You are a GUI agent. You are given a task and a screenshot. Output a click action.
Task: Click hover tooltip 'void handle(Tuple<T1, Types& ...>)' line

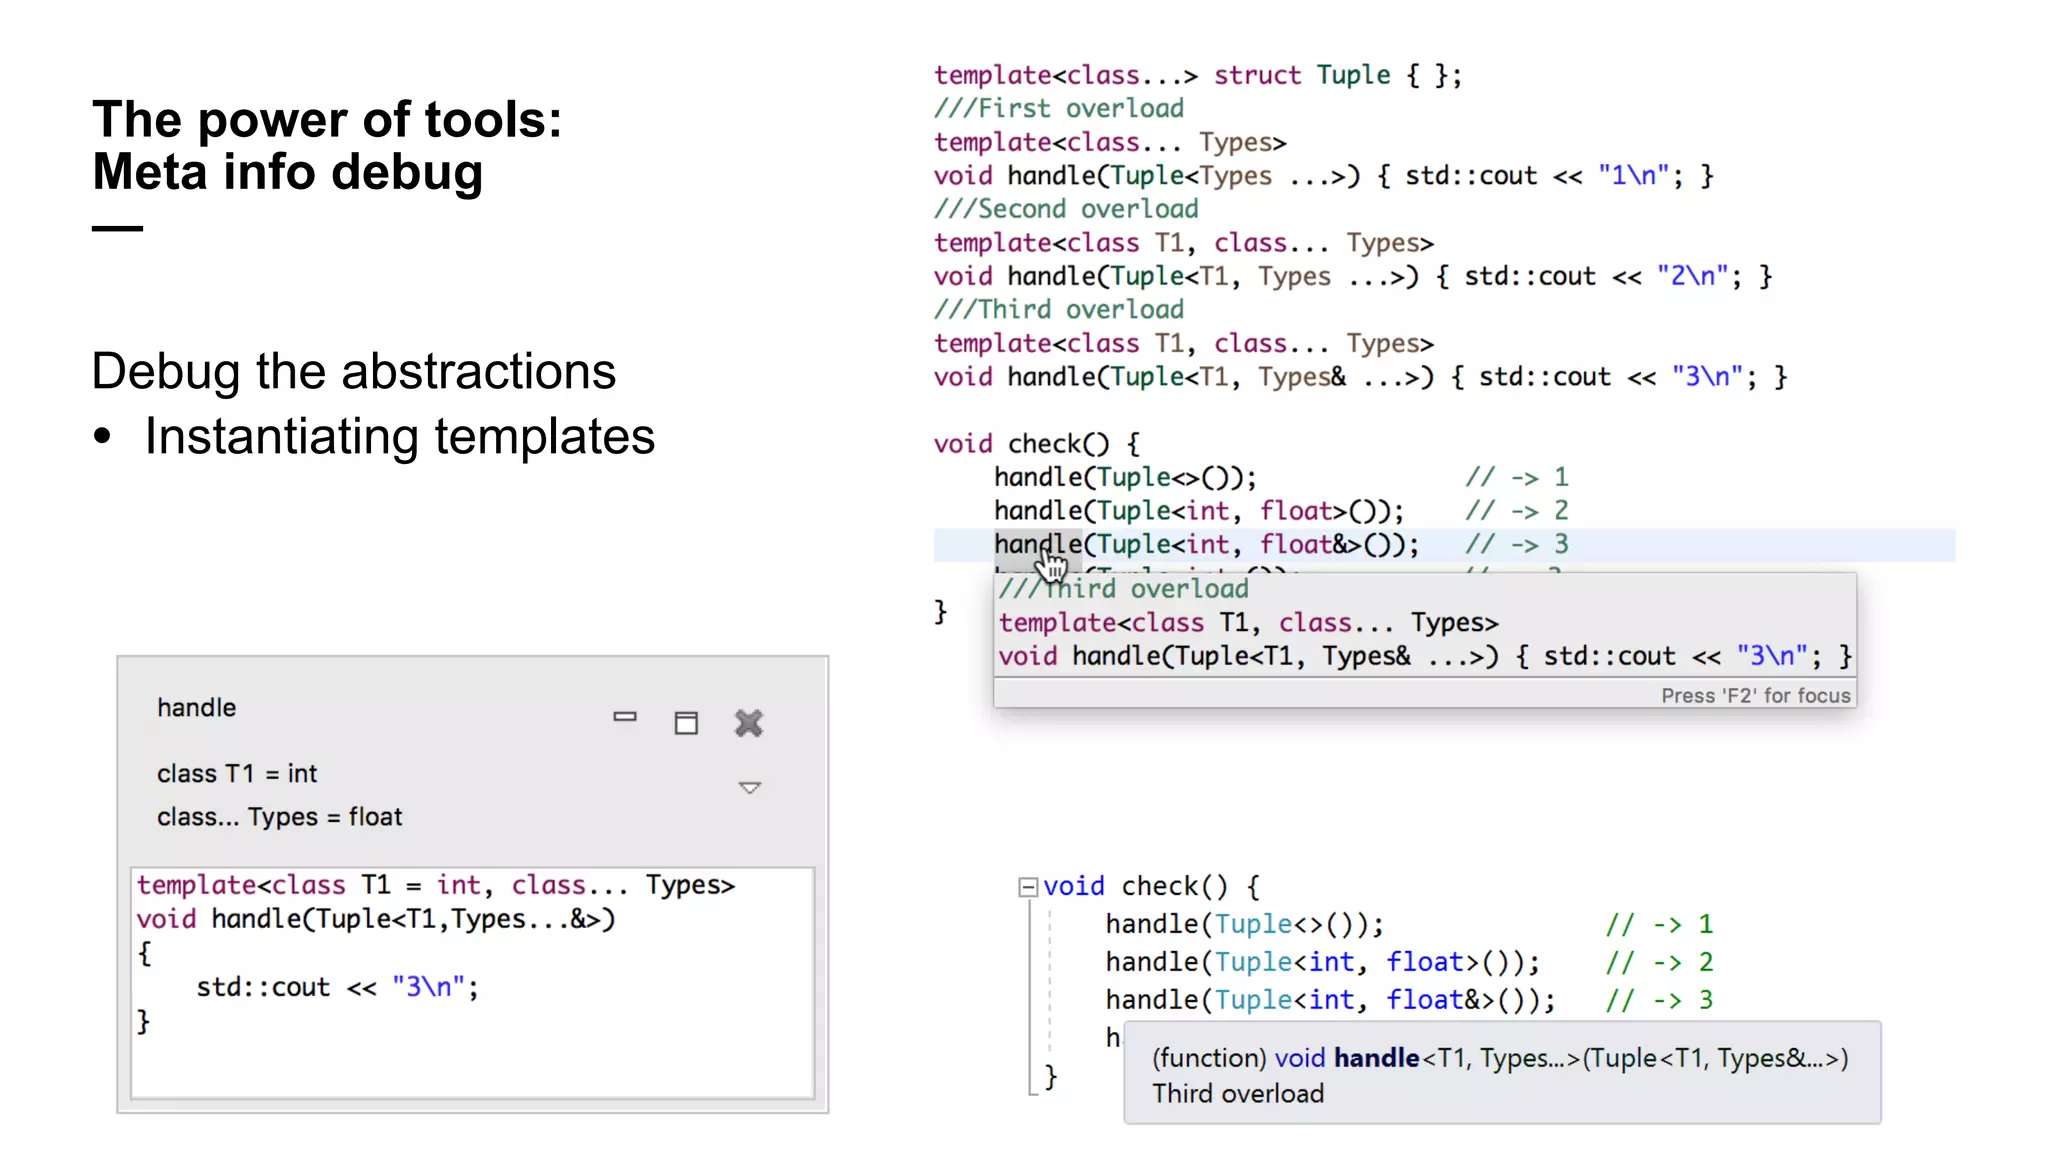[1425, 657]
